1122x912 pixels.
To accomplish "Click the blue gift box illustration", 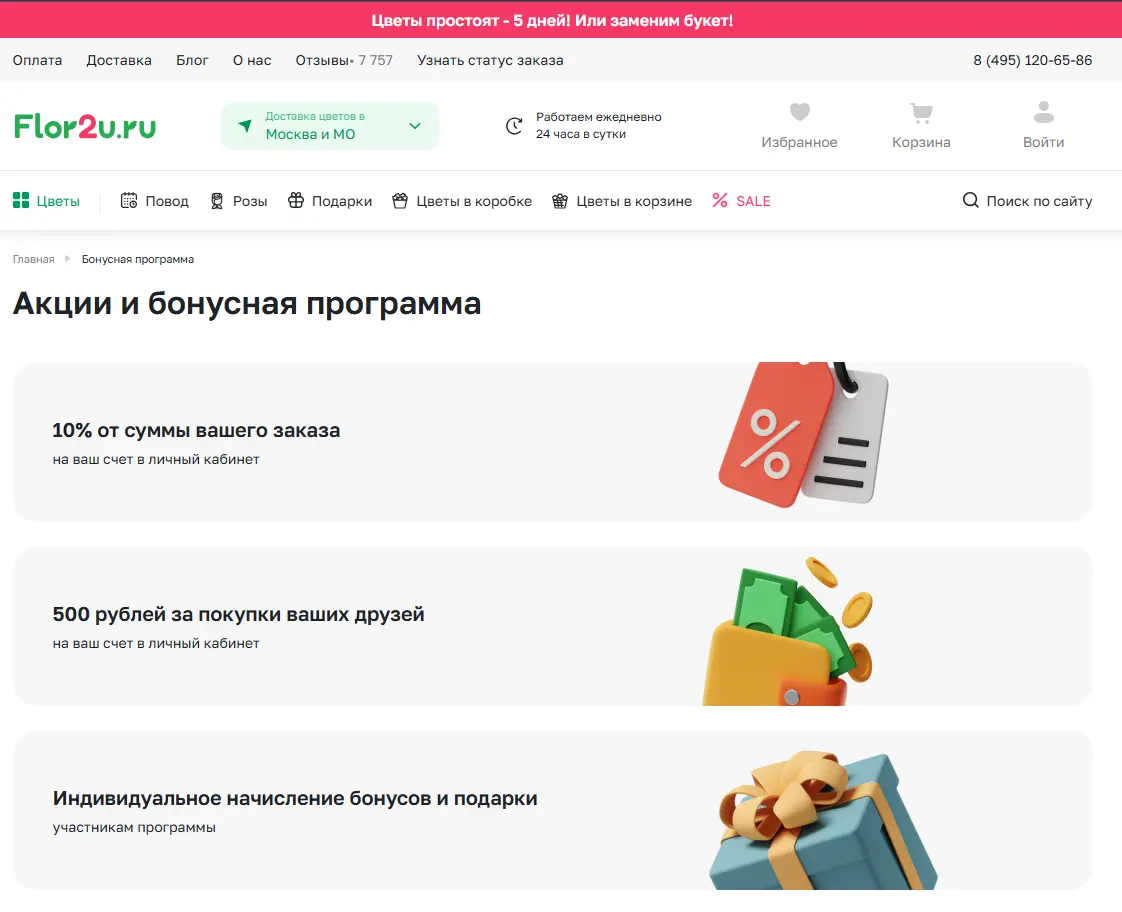I will (x=823, y=820).
